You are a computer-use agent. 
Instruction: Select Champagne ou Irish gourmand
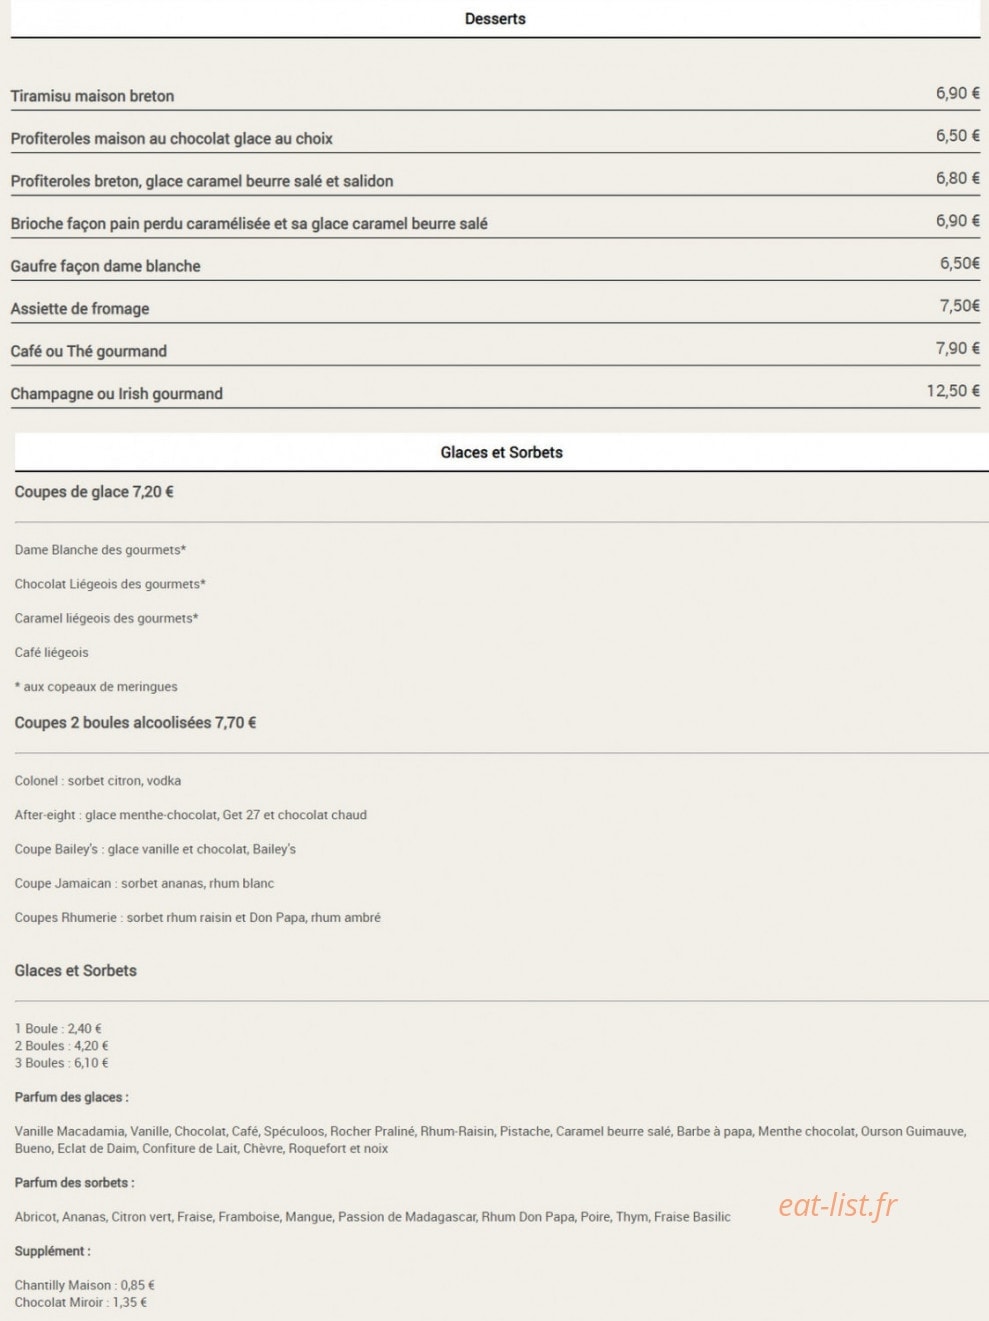point(116,393)
